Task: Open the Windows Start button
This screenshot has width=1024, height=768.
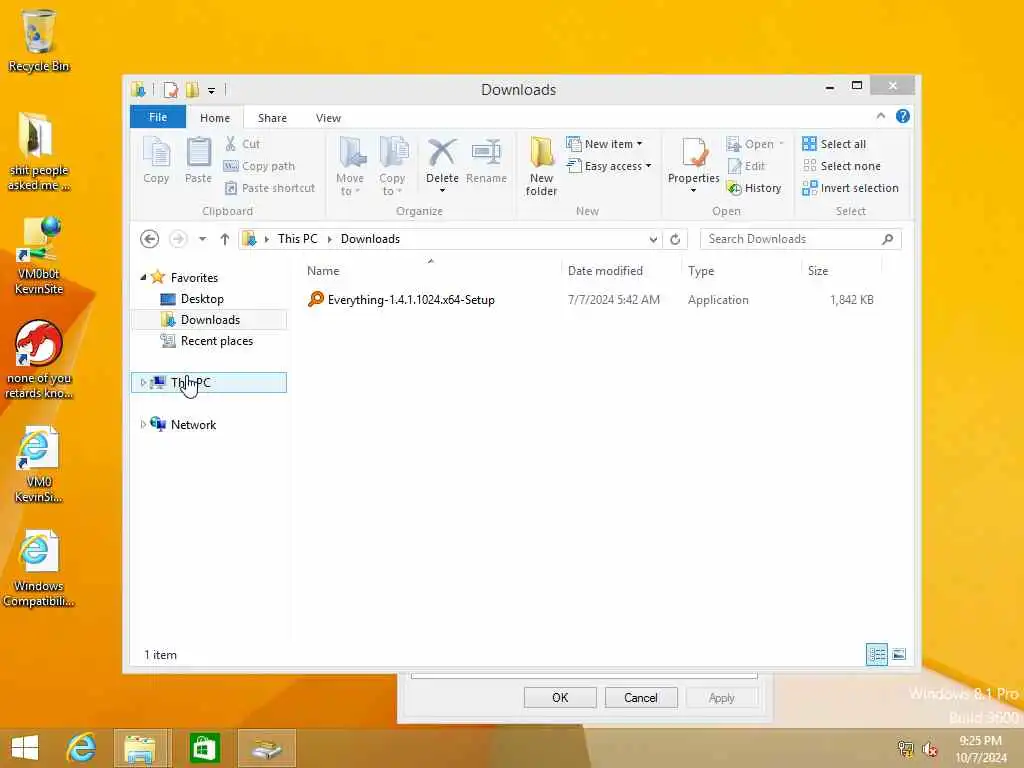Action: (25, 748)
